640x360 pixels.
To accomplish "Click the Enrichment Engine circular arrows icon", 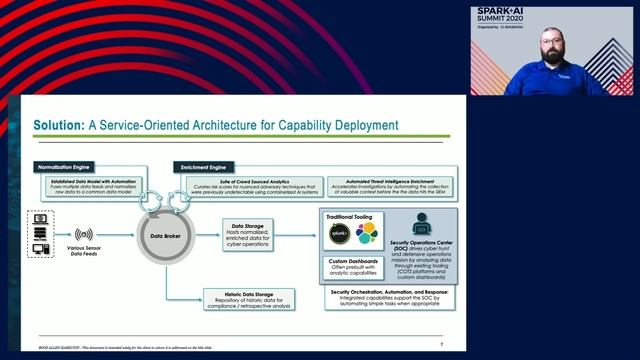I will pos(179,201).
